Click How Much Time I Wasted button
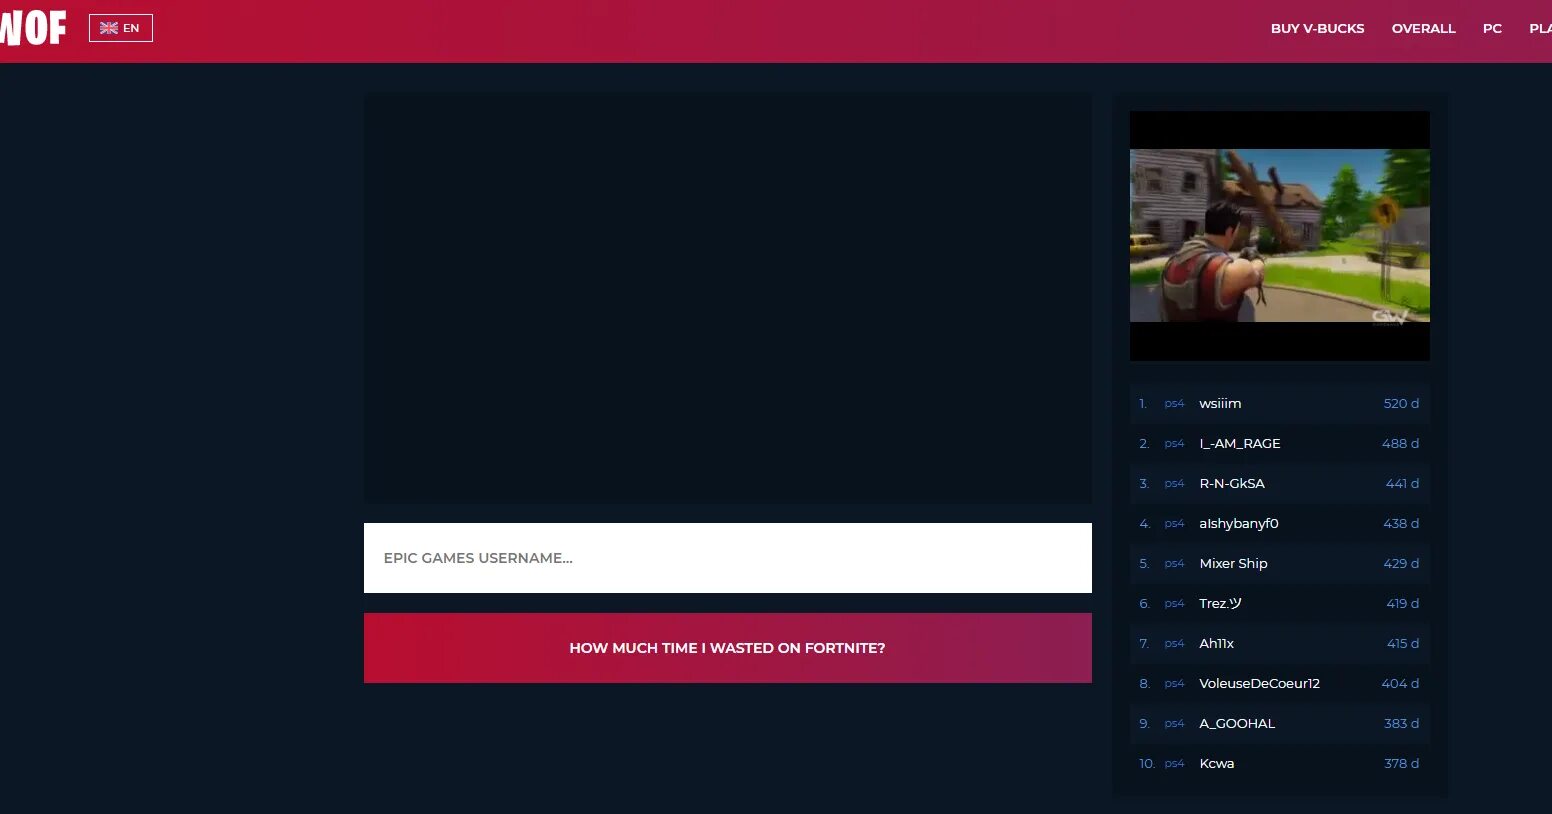 tap(728, 648)
